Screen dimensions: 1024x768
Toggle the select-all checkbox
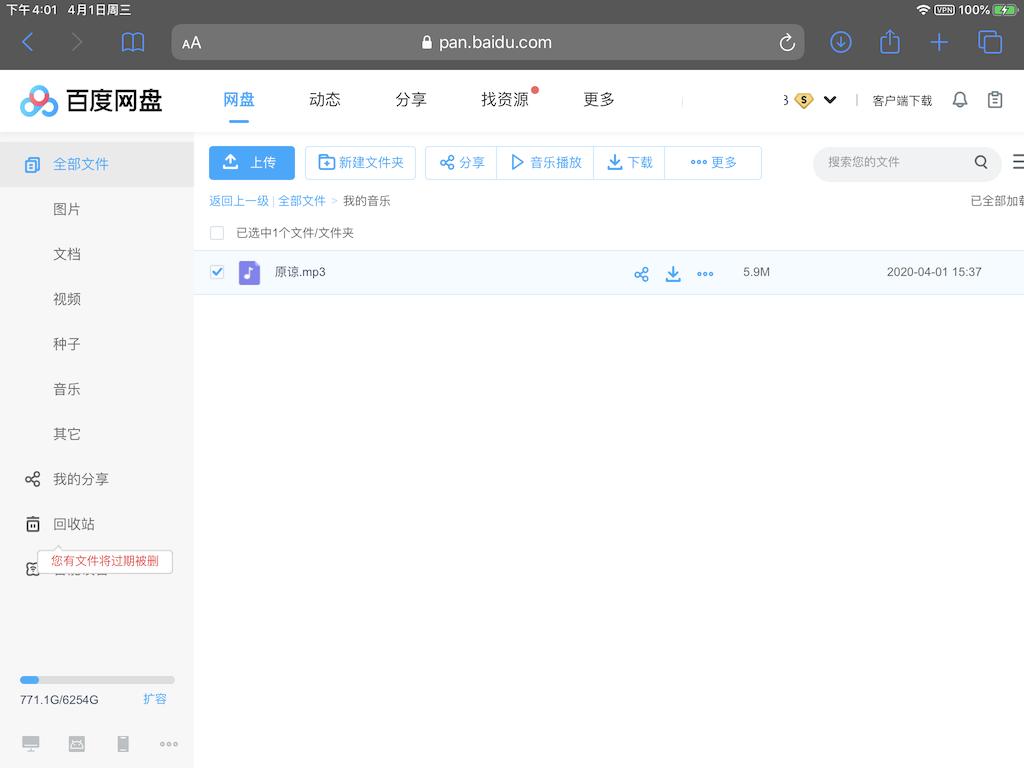coord(217,232)
